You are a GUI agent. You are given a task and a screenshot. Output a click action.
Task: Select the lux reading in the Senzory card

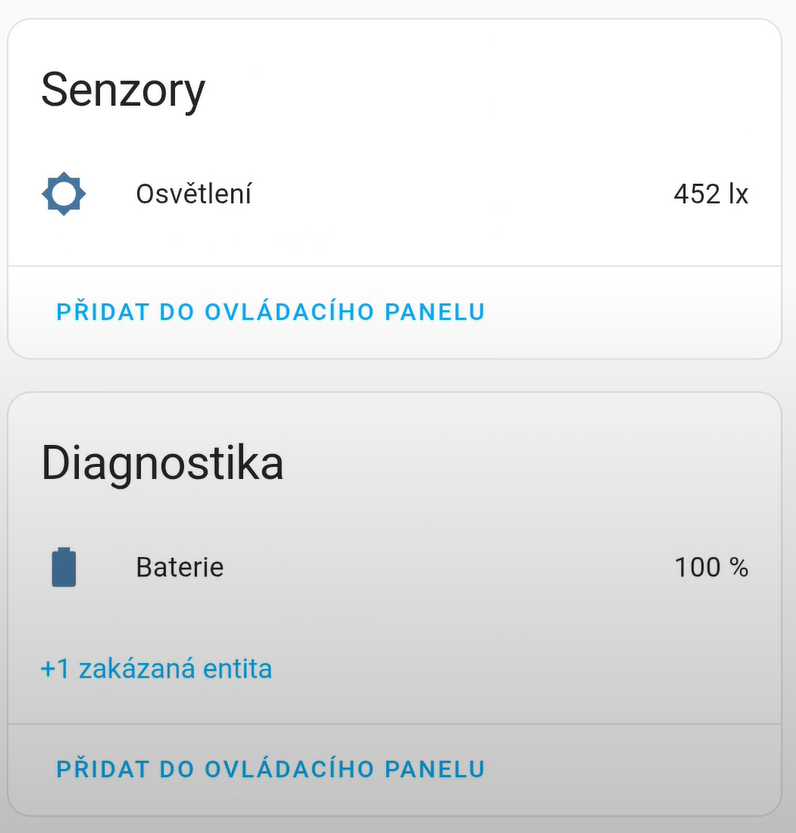[x=710, y=194]
